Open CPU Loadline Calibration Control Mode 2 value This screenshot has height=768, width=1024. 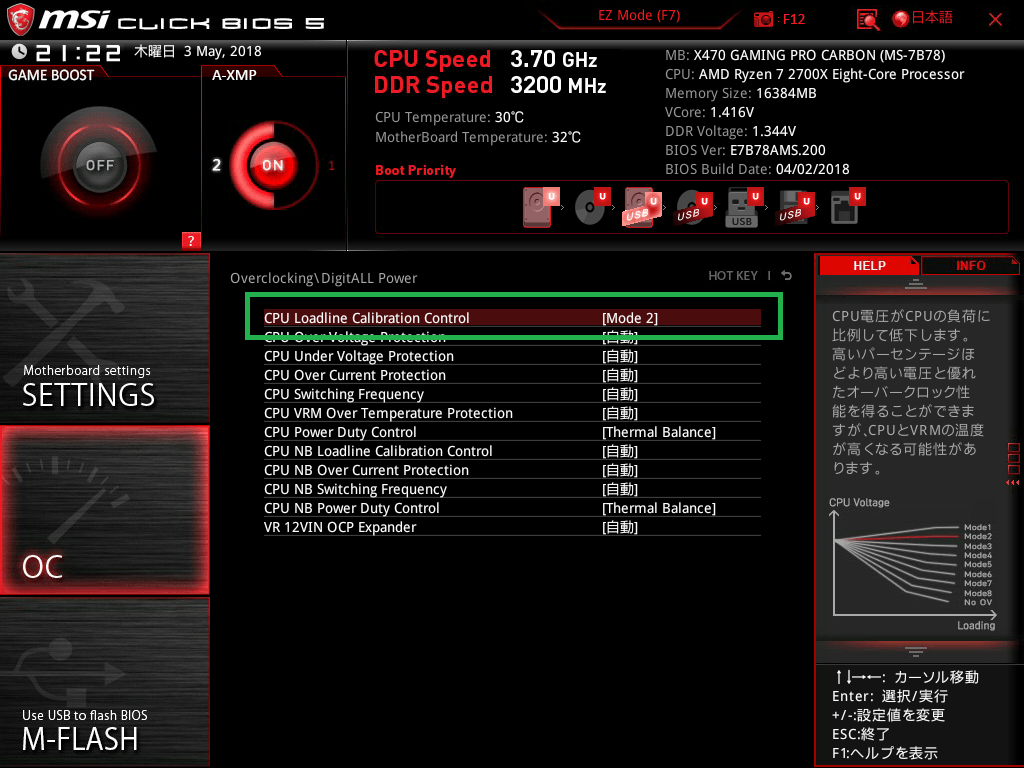coord(630,318)
